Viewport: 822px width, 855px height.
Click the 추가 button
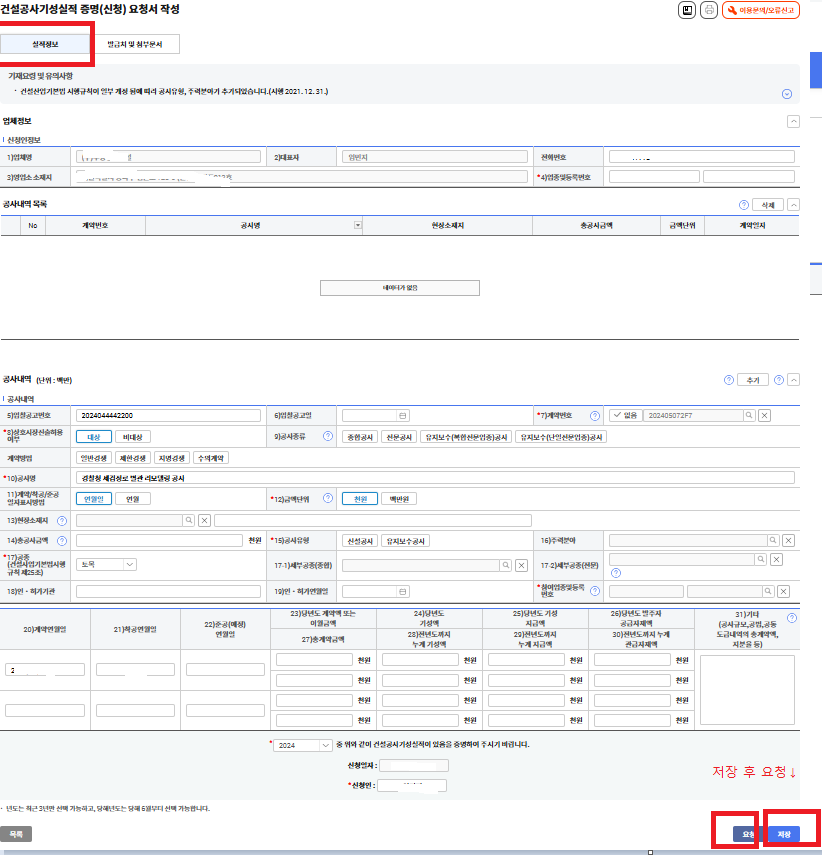(753, 380)
